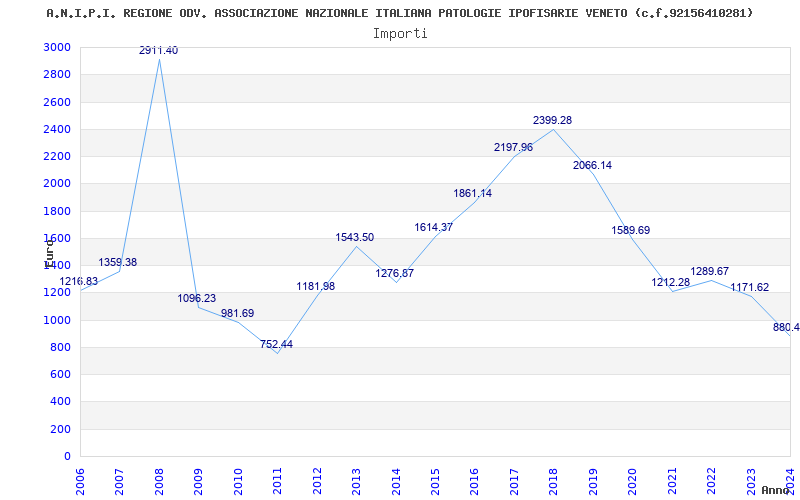Click the 981.69 data label
Image resolution: width=800 pixels, height=500 pixels.
coord(237,313)
